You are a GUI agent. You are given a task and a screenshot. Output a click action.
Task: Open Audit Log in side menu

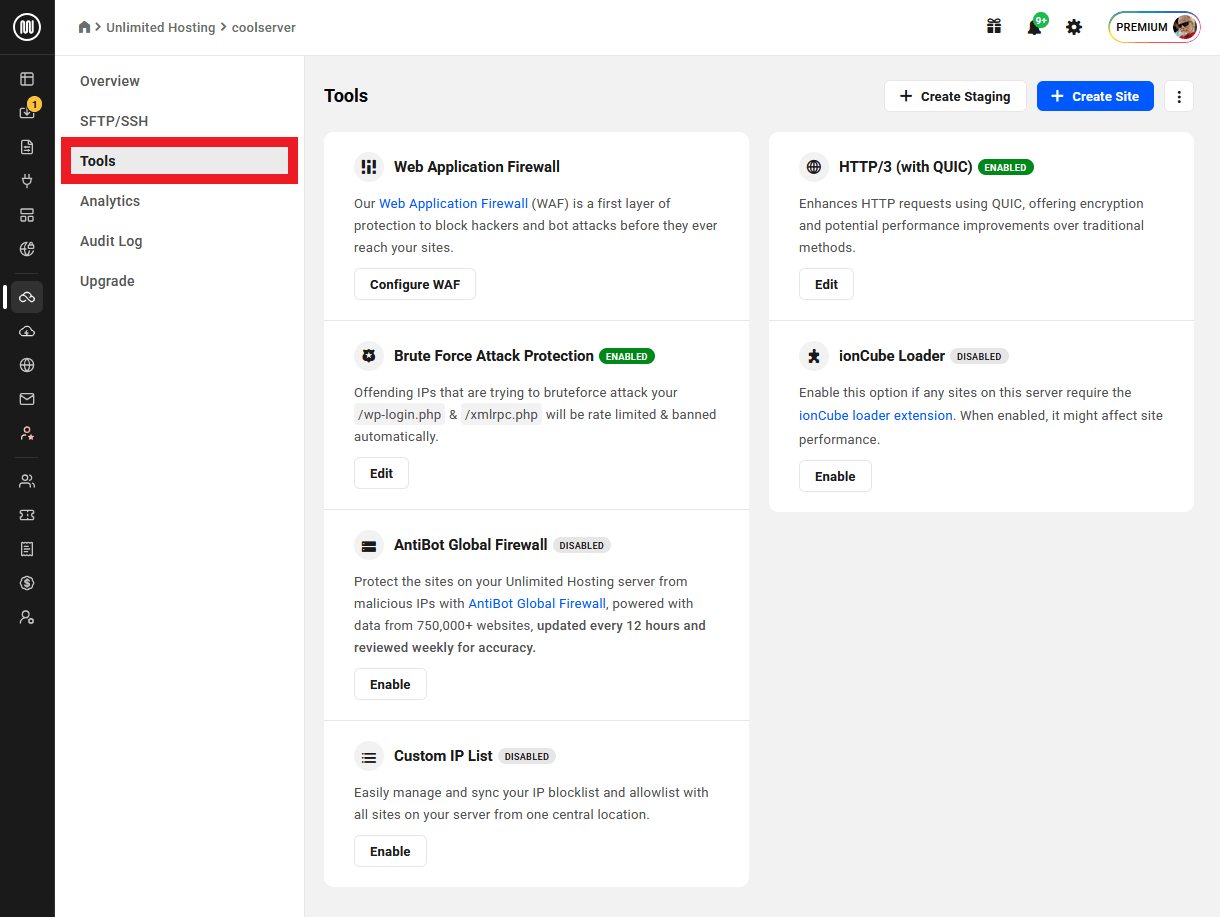click(111, 241)
